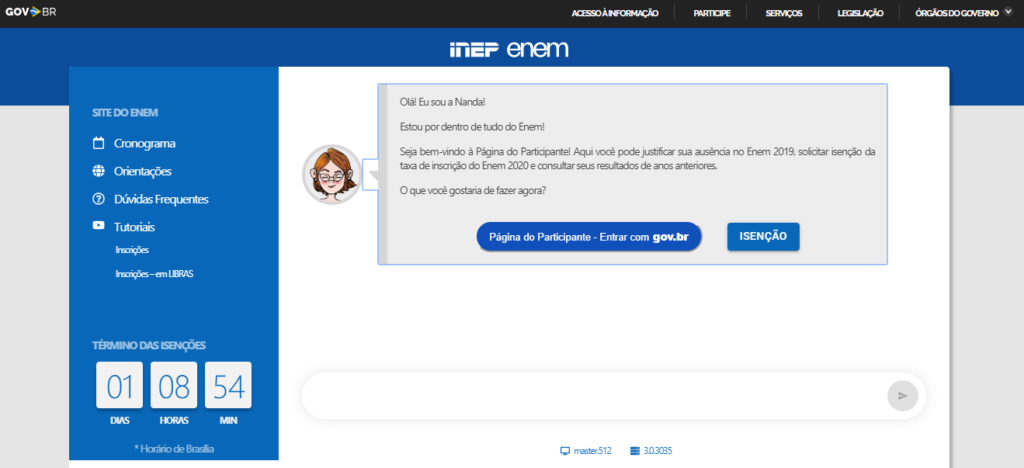
Task: Click the GOV.BR logo at top left
Action: point(31,13)
